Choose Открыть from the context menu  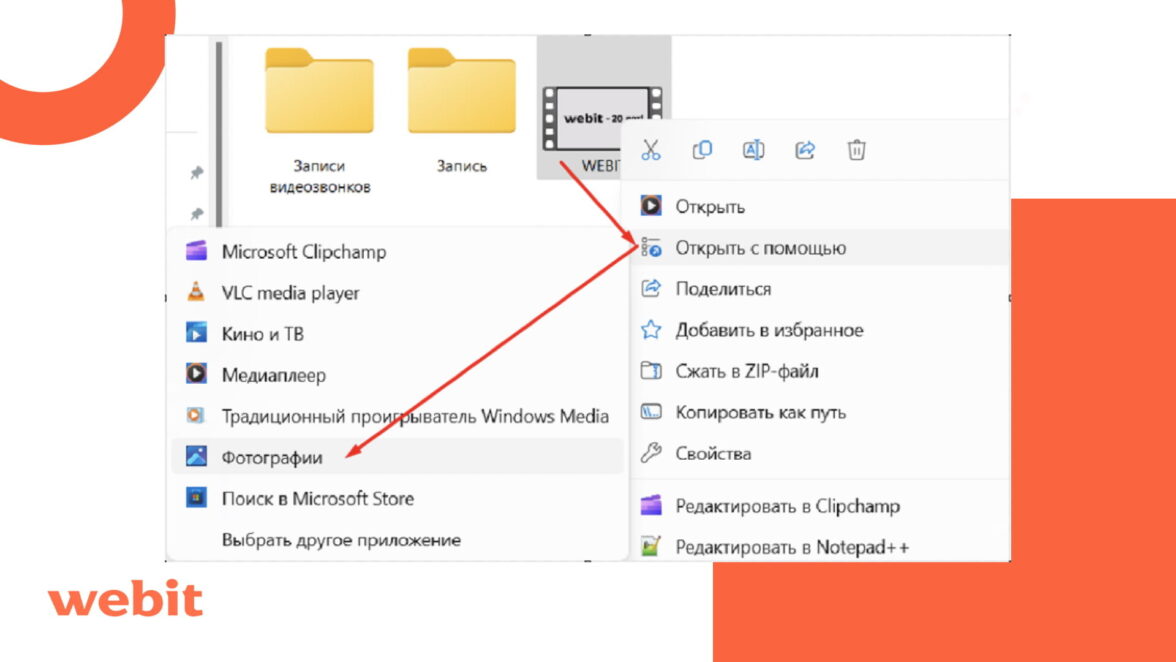pyautogui.click(x=818, y=206)
